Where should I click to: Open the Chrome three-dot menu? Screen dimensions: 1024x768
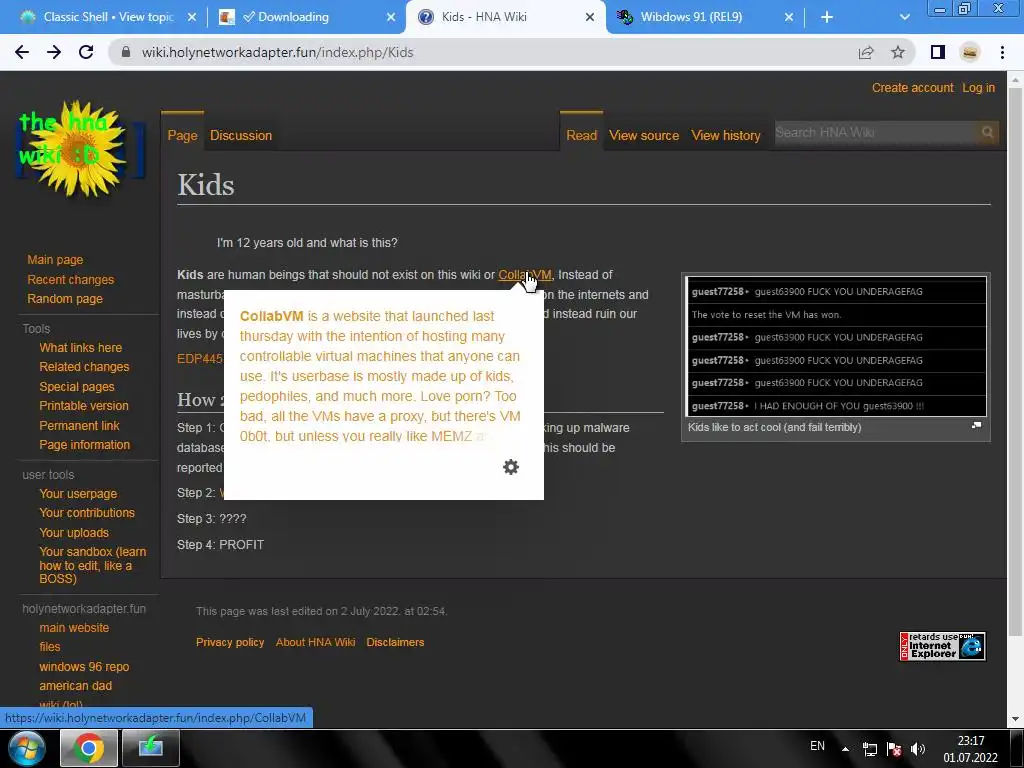click(x=1002, y=52)
